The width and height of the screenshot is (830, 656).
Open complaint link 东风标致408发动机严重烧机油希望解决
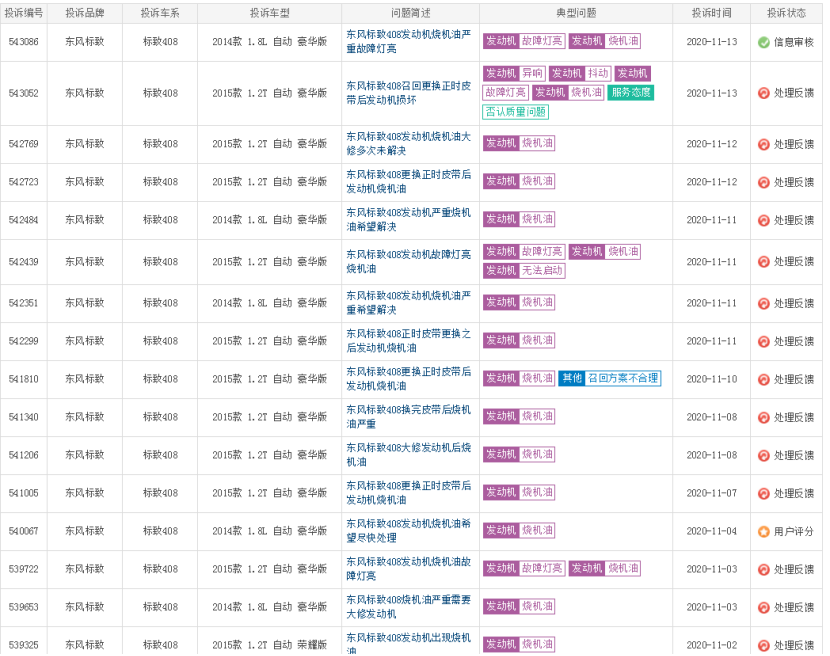[408, 220]
